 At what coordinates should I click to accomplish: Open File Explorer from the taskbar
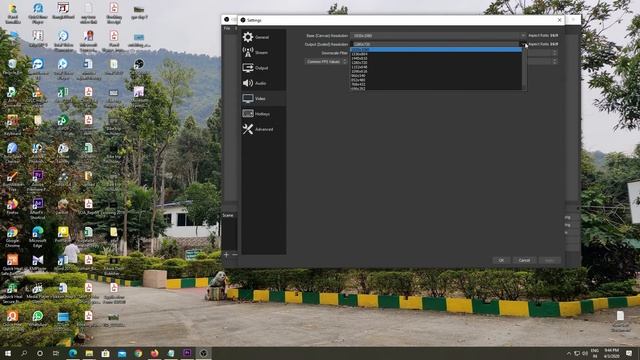[x=89, y=353]
